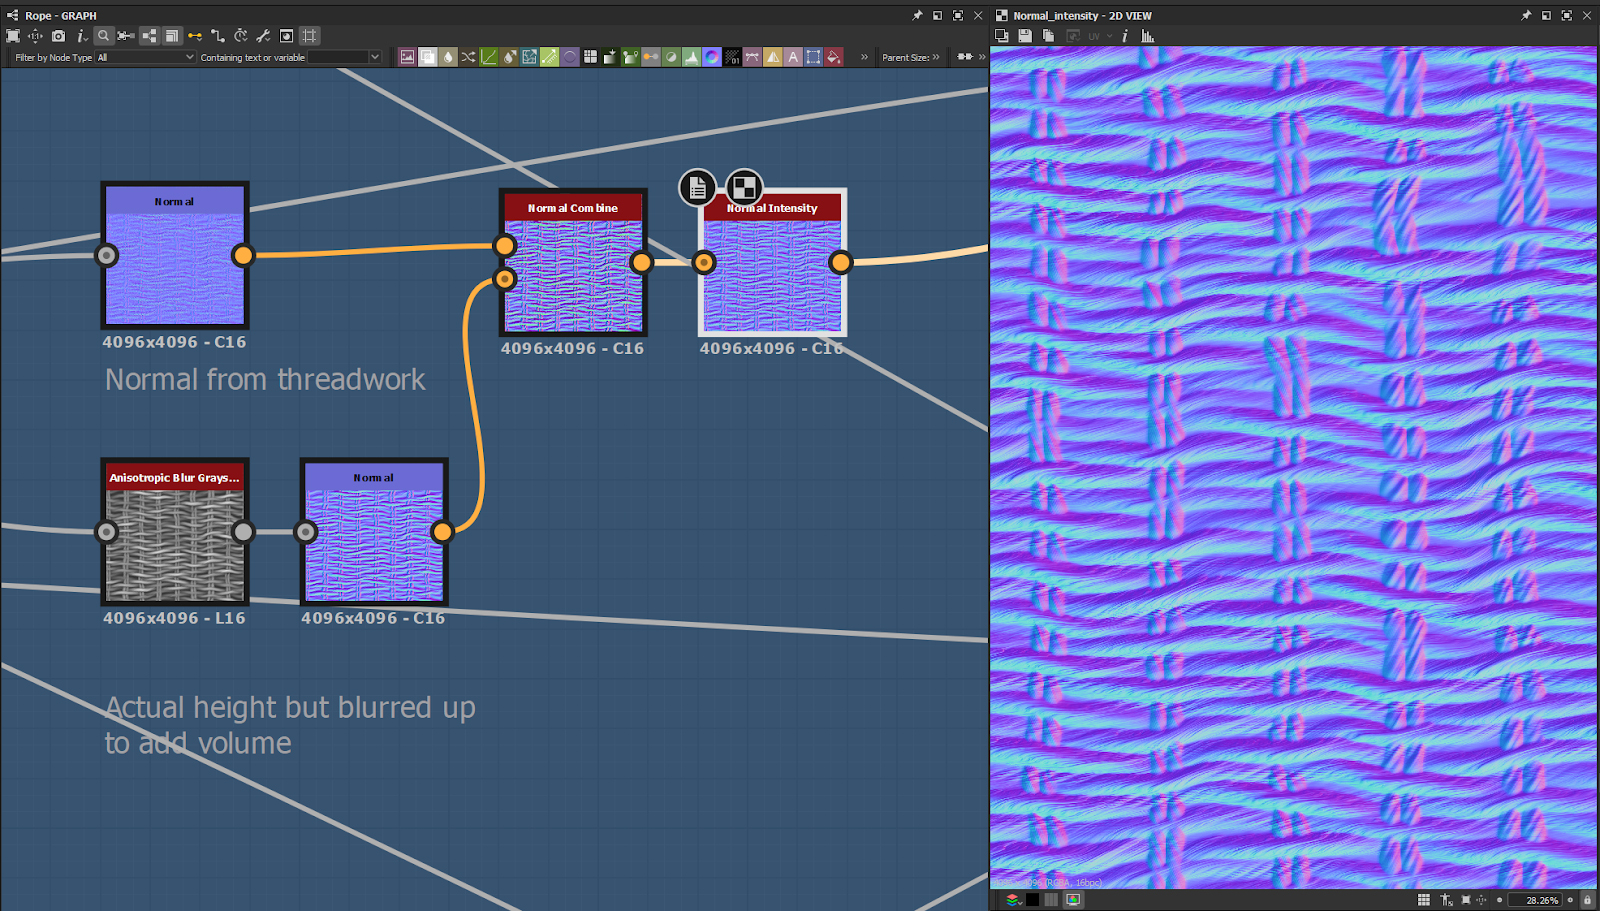
Task: Copy the 2D View image to clipboard
Action: coord(1002,36)
